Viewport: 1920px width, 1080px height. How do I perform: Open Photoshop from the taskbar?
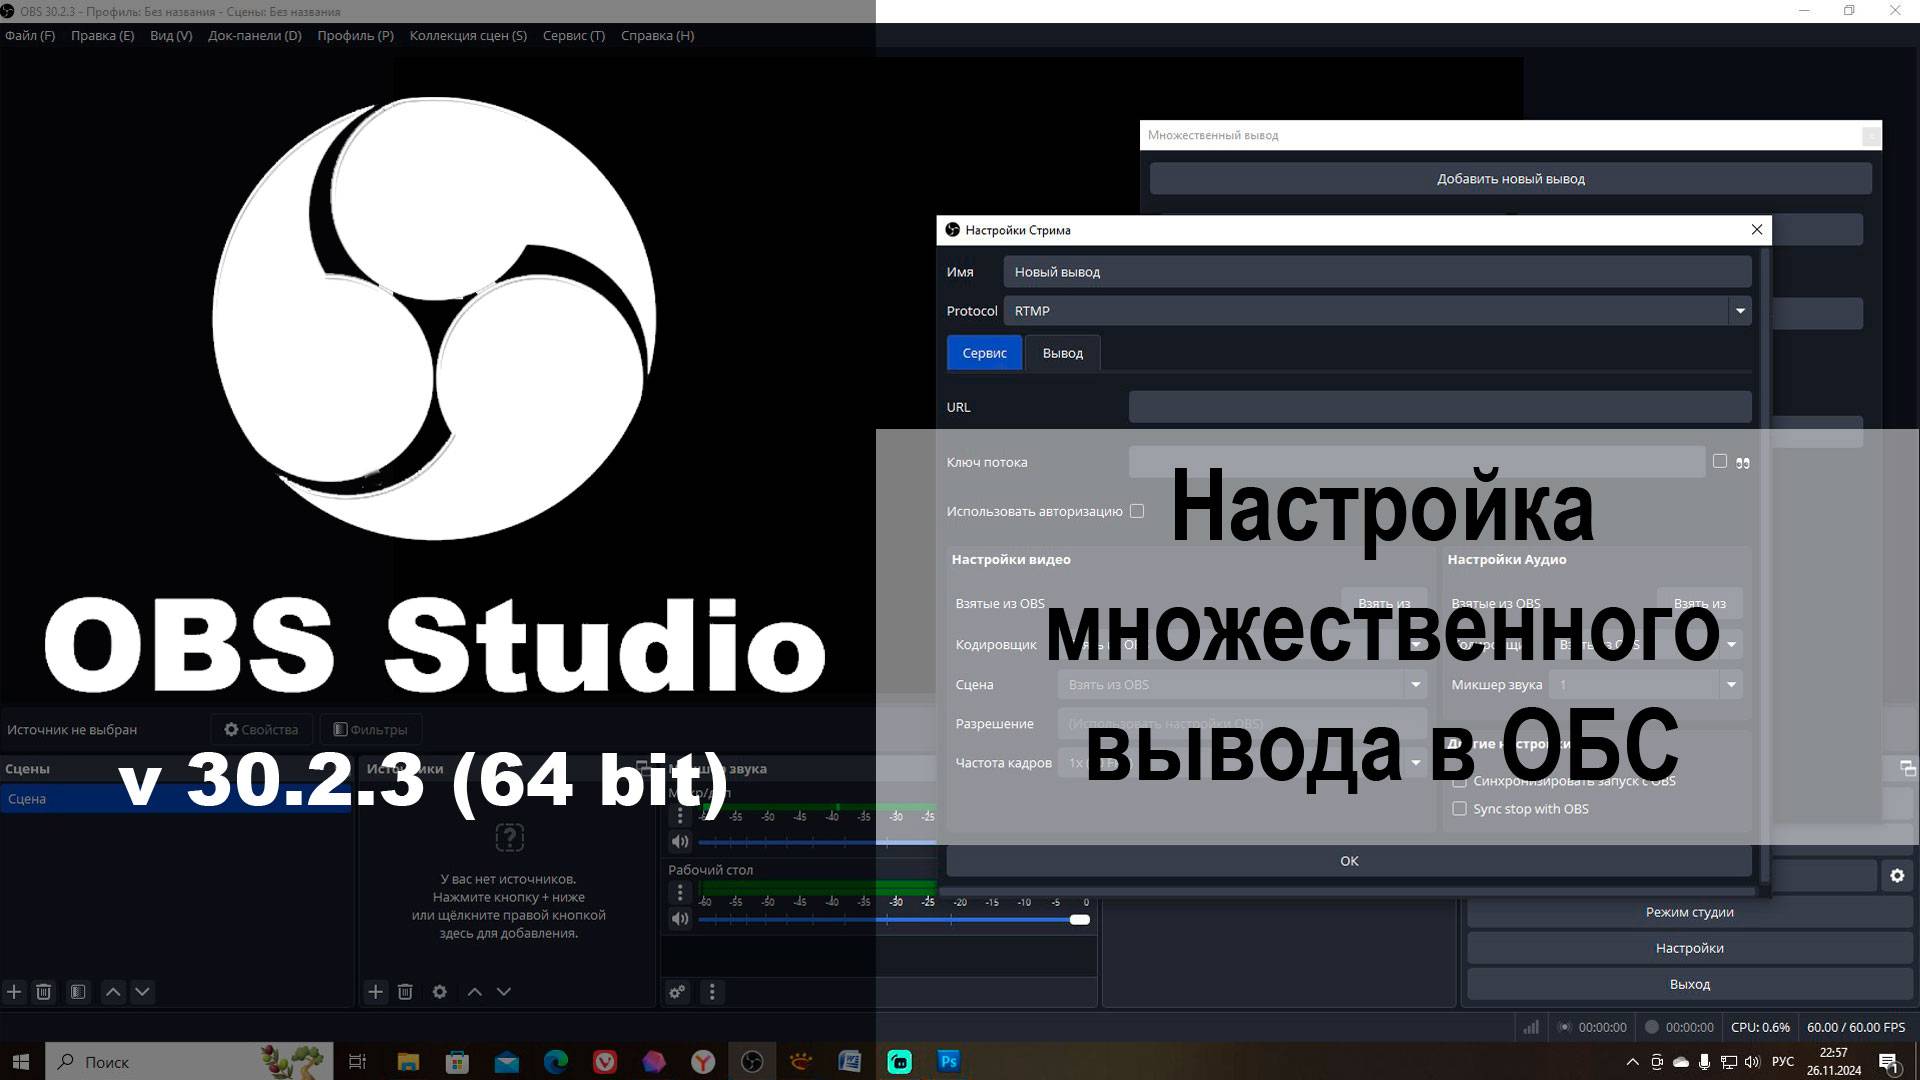[x=948, y=1061]
